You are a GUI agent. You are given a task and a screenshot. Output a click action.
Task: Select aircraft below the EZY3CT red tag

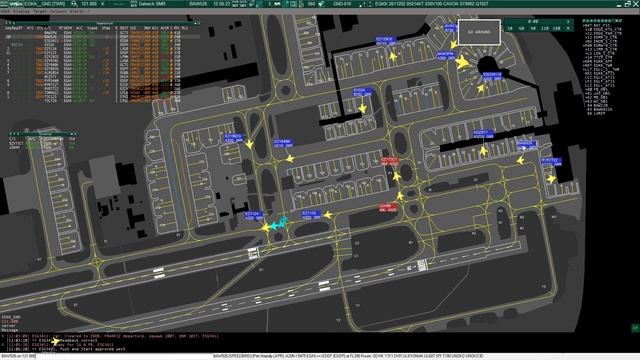(x=396, y=176)
